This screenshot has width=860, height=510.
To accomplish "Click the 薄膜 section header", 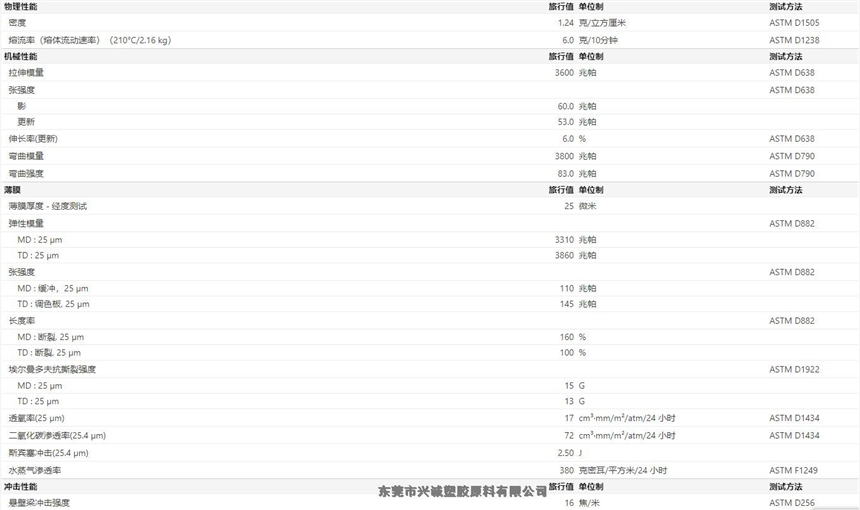I will point(13,189).
